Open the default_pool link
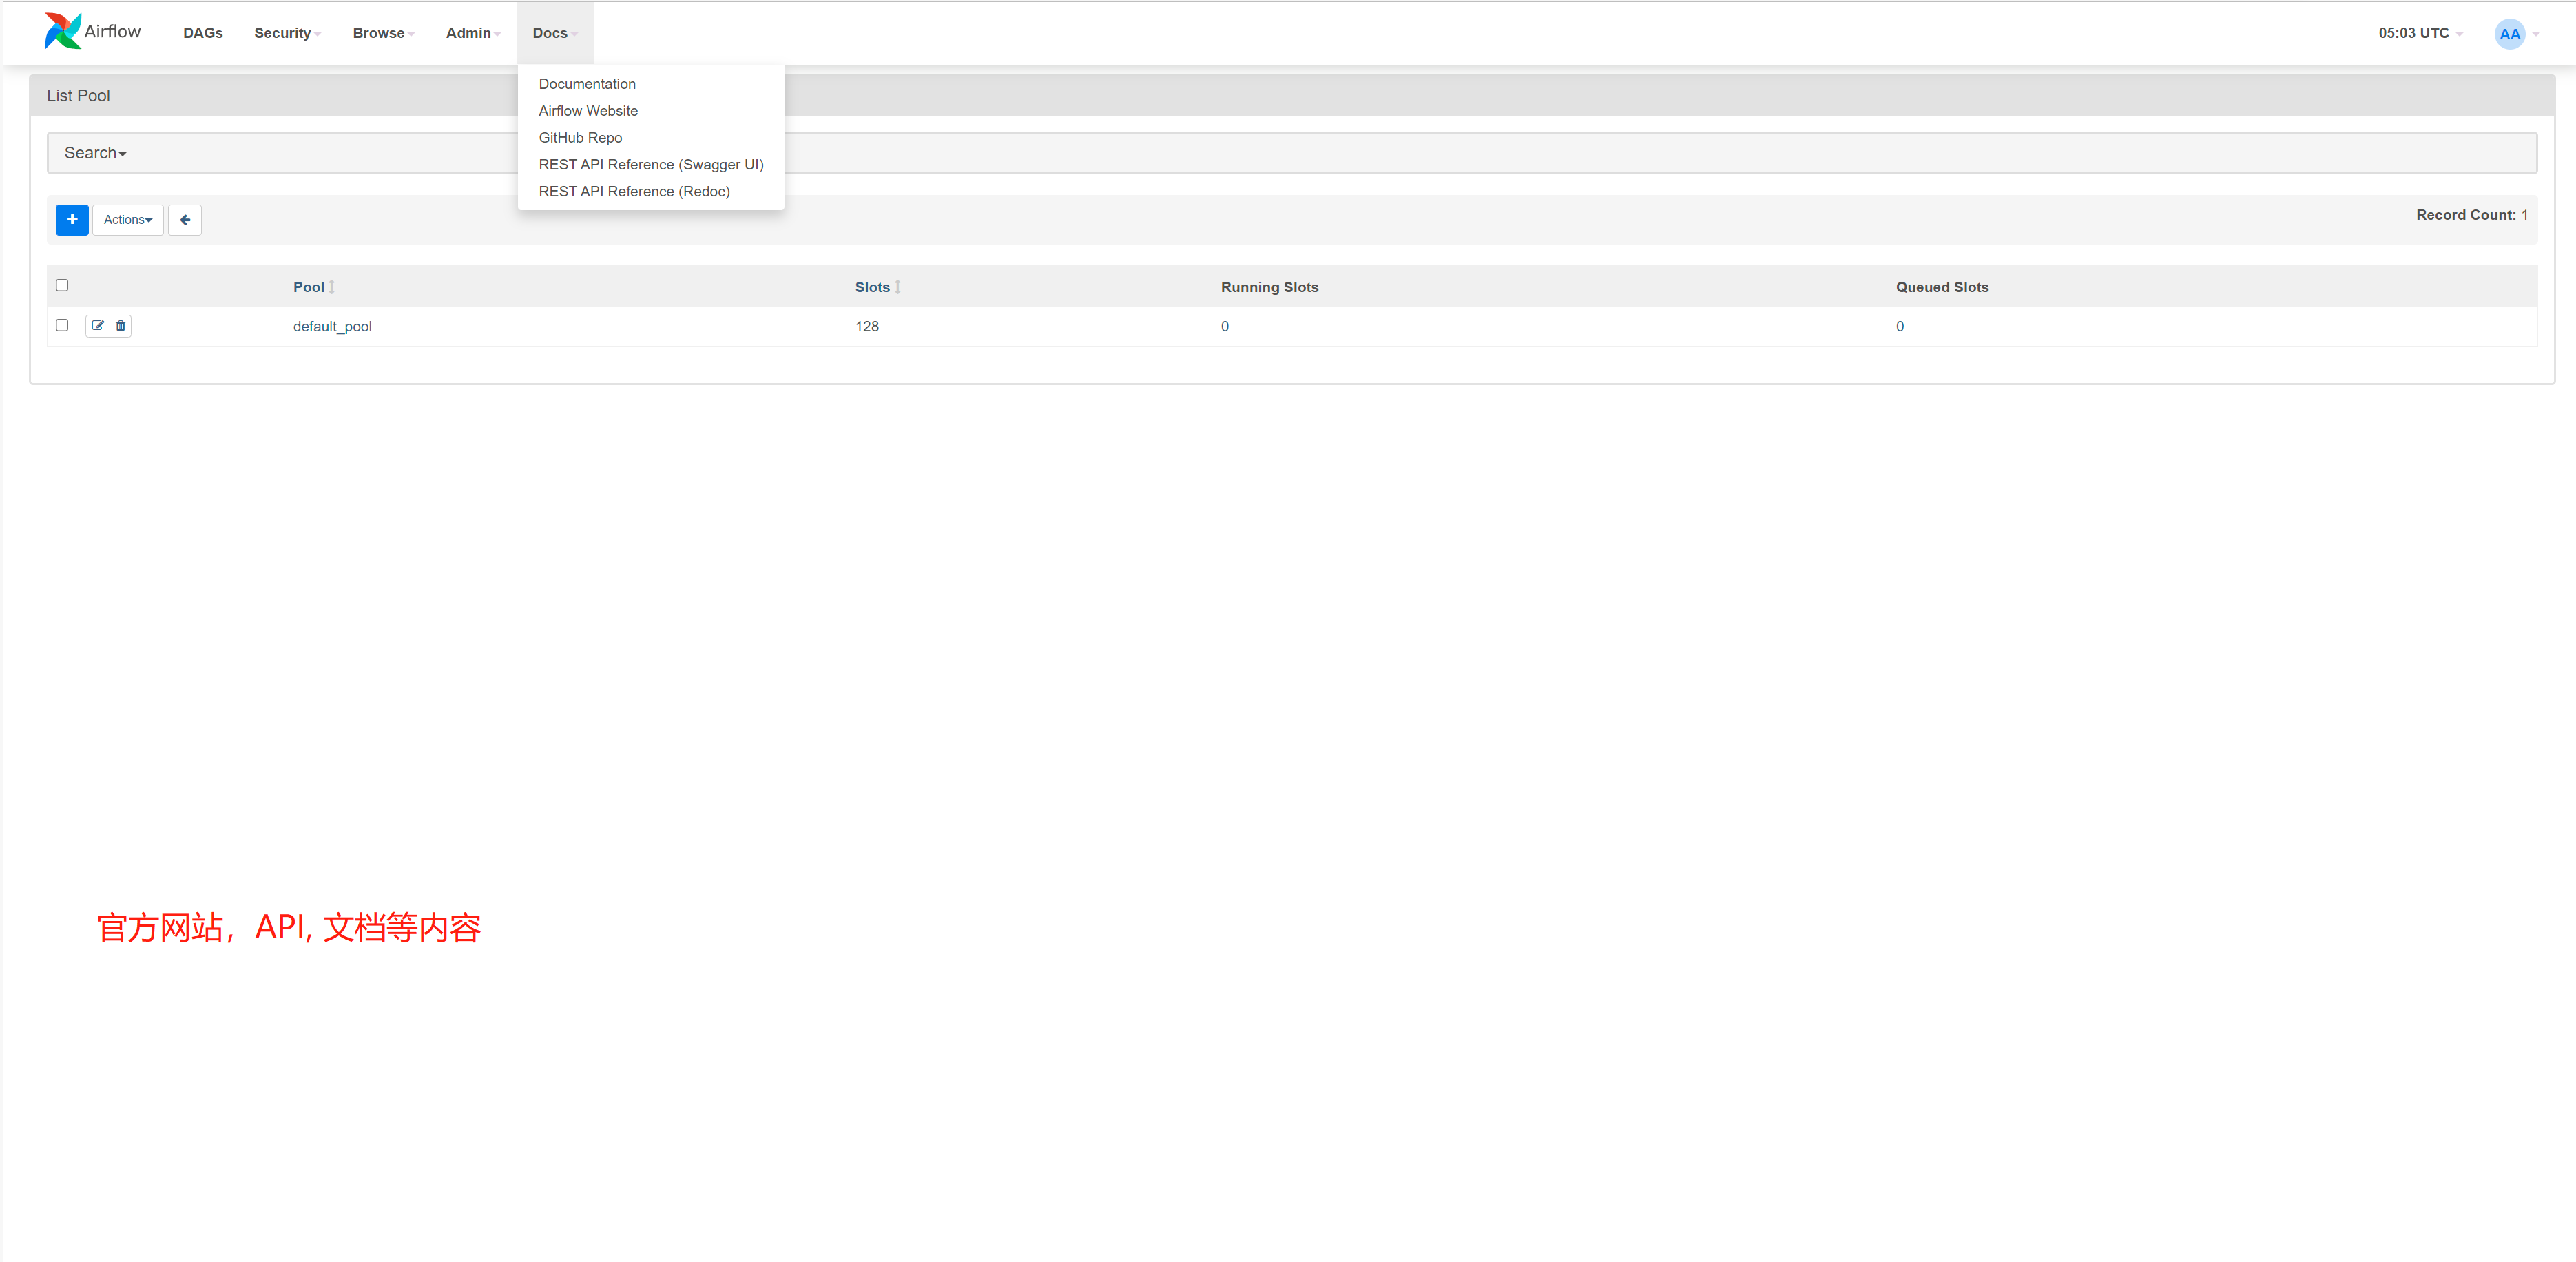This screenshot has height=1262, width=2576. pos(332,327)
